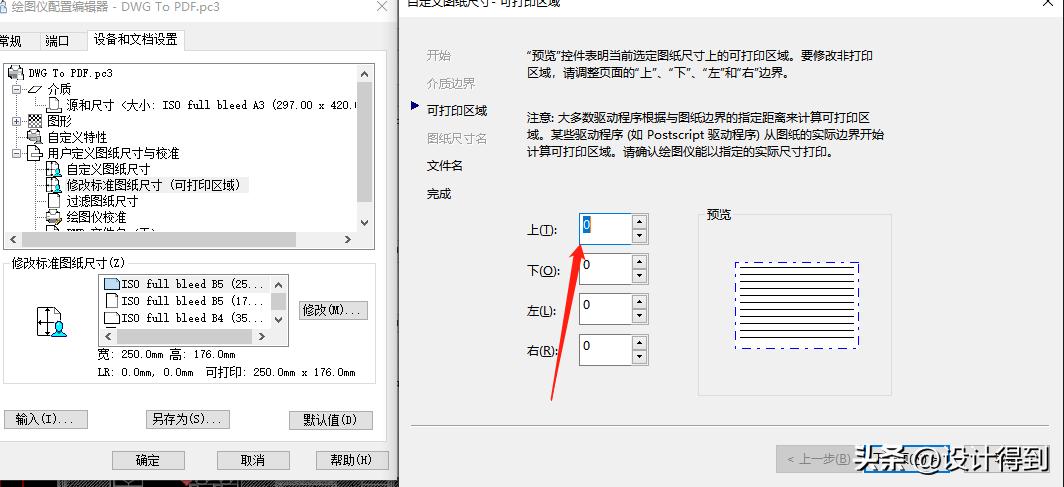Click the 默认值(D) button
Screen dimensions: 1064x487
pyautogui.click(x=330, y=420)
